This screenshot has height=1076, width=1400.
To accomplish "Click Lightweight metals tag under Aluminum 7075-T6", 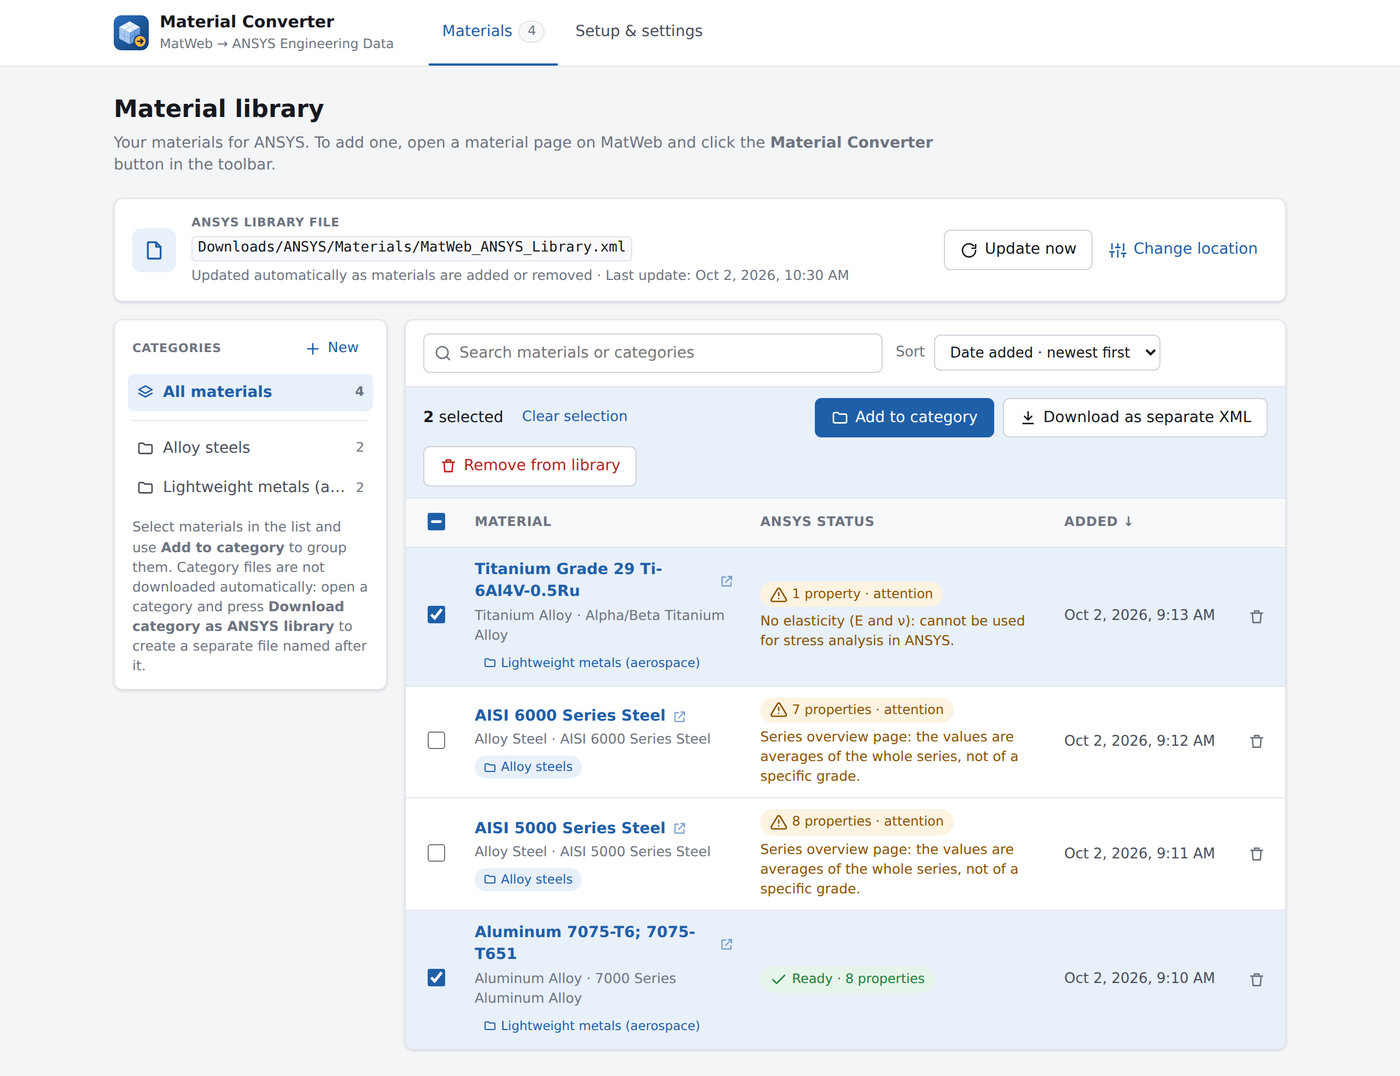I will (591, 1026).
